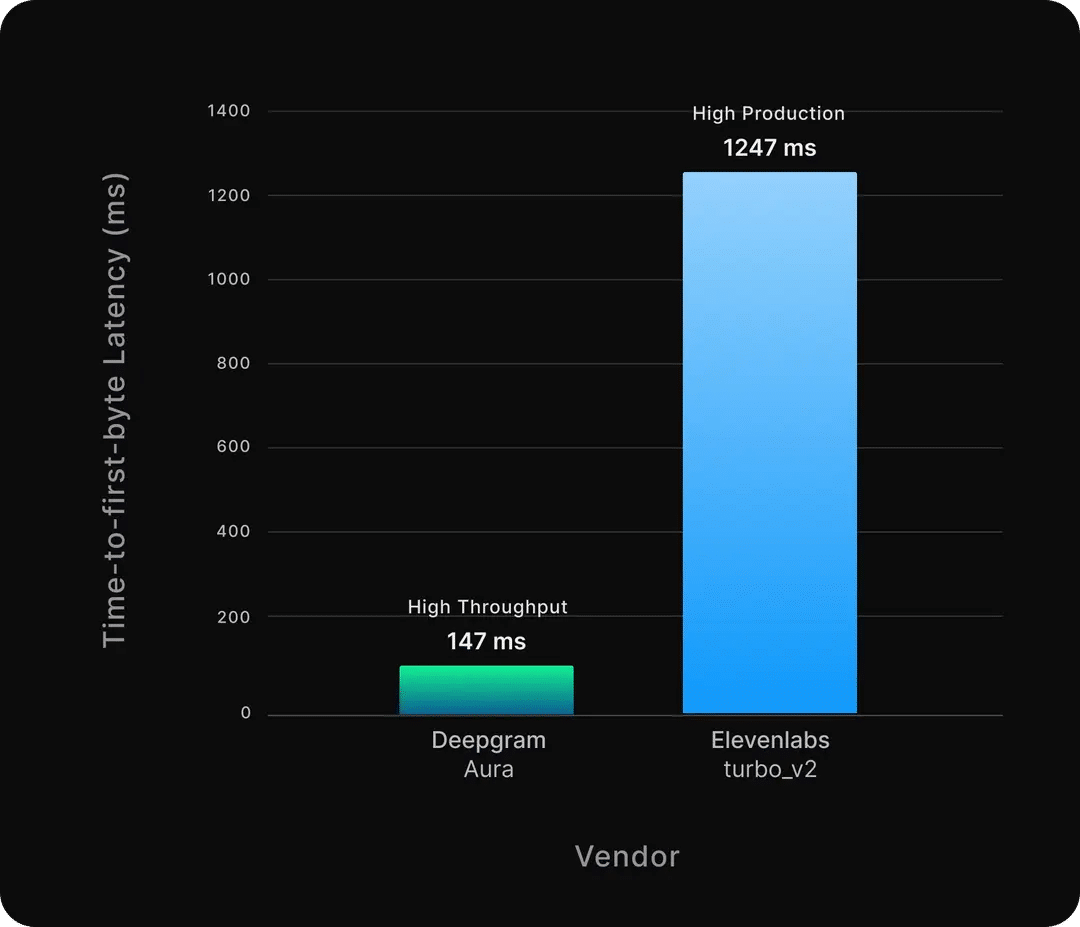
Task: Click the Time-to-first-byte Latency axis title
Action: point(114,410)
